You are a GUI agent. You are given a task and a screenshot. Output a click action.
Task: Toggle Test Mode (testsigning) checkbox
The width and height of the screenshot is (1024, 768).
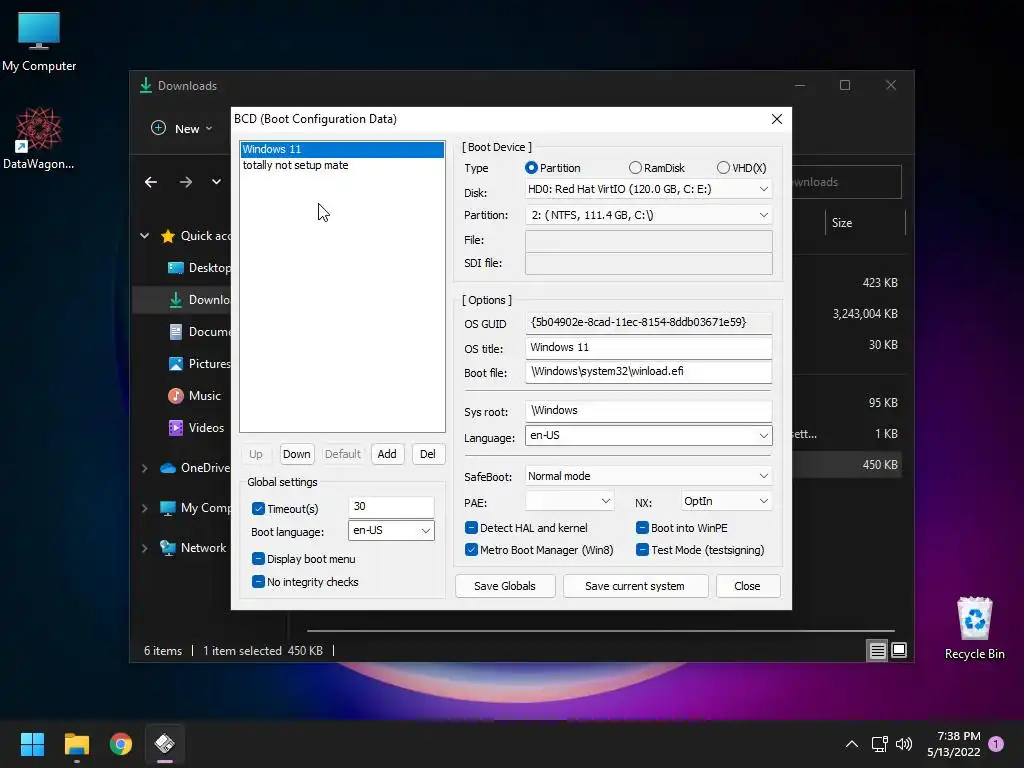pos(643,550)
